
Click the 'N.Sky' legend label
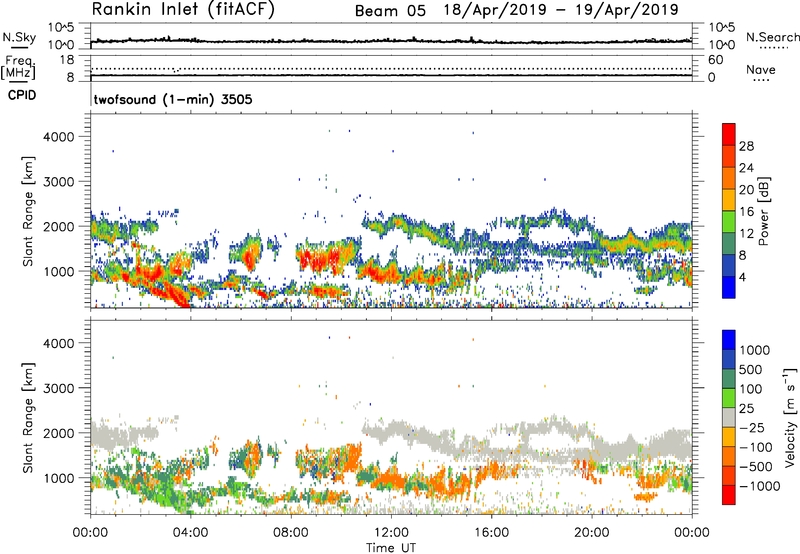pos(19,37)
